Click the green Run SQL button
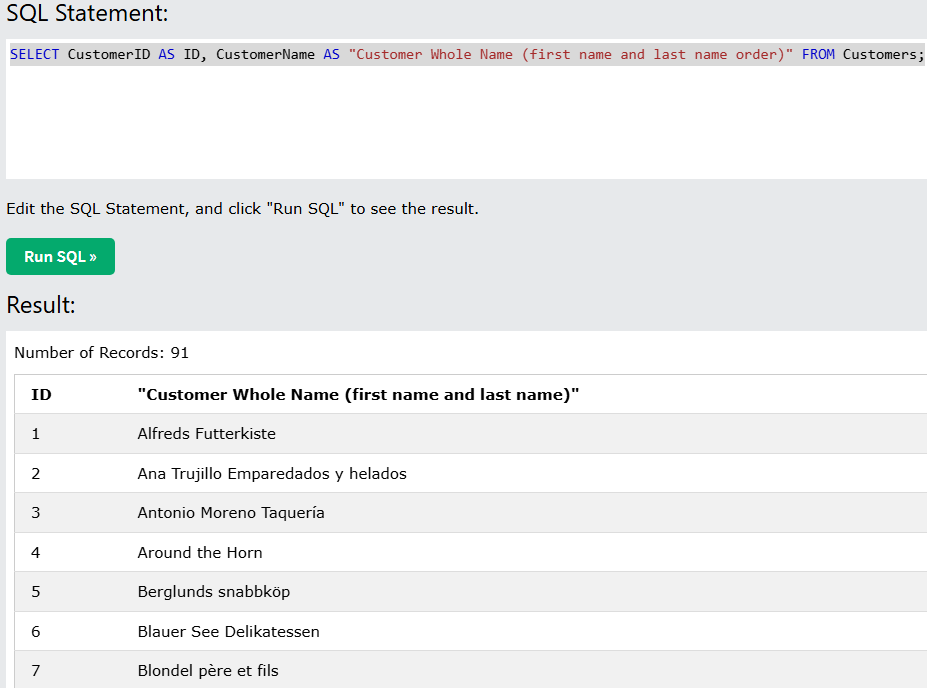 pos(60,256)
